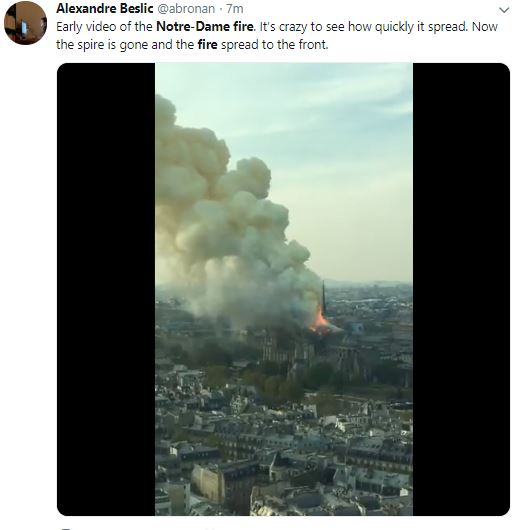Click the left black letterbox bar of video

click(x=106, y=289)
